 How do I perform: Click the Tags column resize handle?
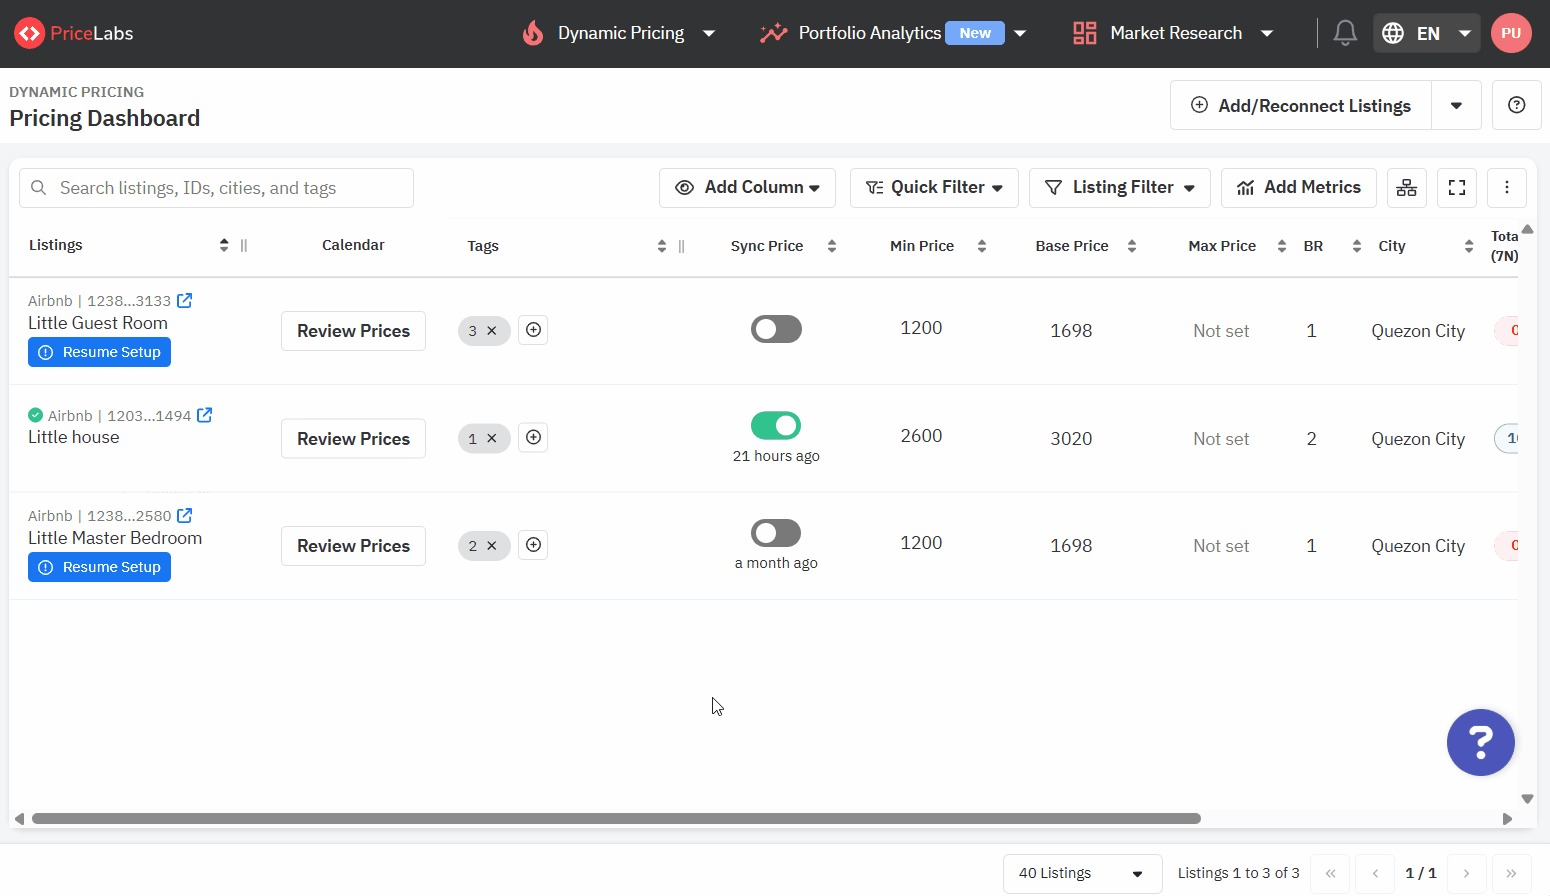point(682,246)
